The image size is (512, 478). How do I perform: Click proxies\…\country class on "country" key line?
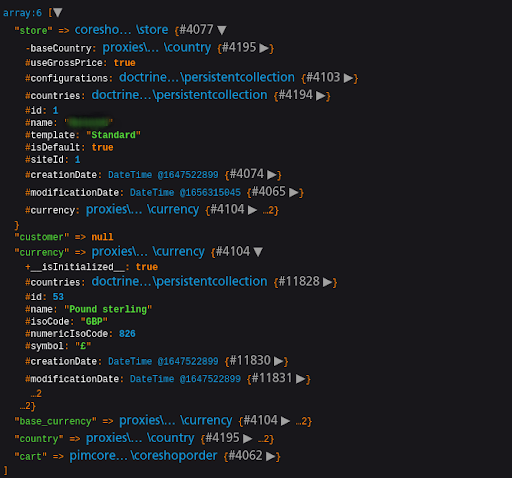coord(140,438)
